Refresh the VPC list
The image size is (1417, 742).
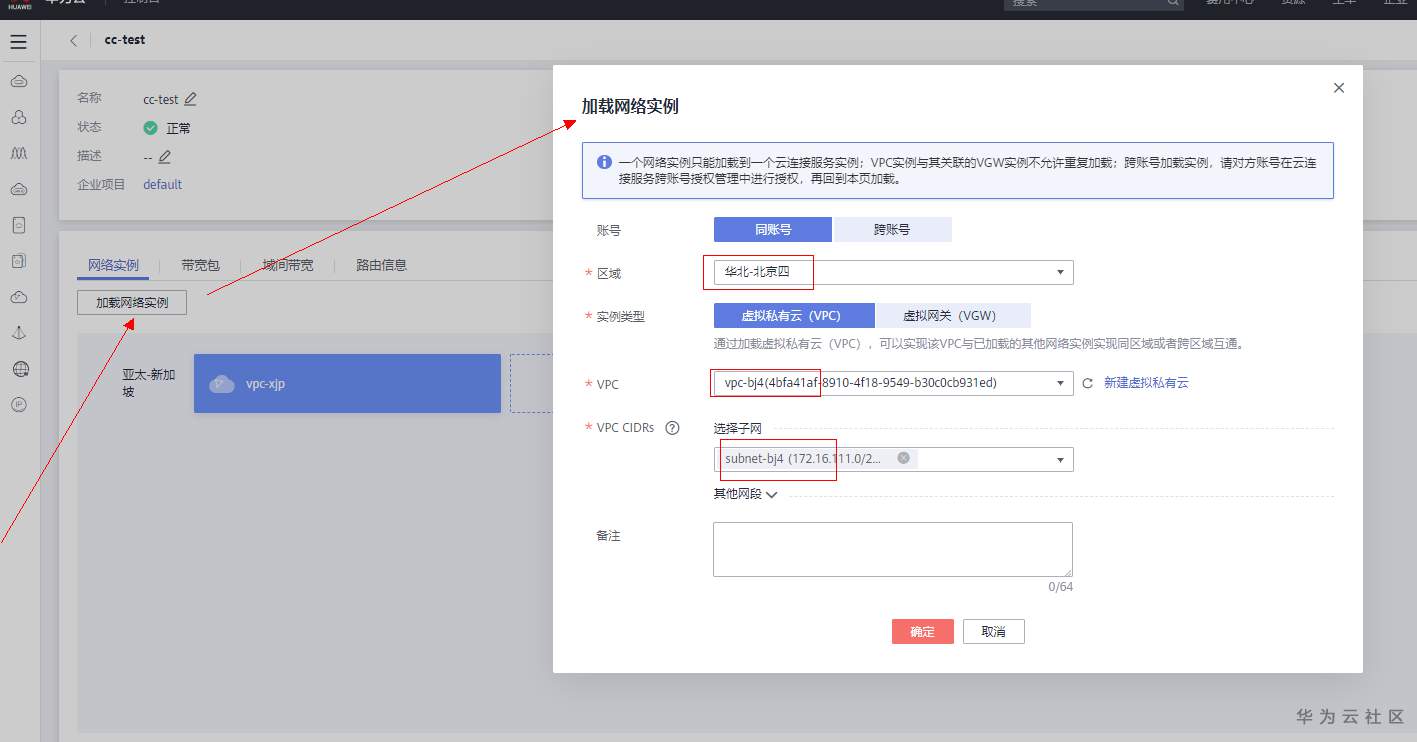click(1088, 383)
